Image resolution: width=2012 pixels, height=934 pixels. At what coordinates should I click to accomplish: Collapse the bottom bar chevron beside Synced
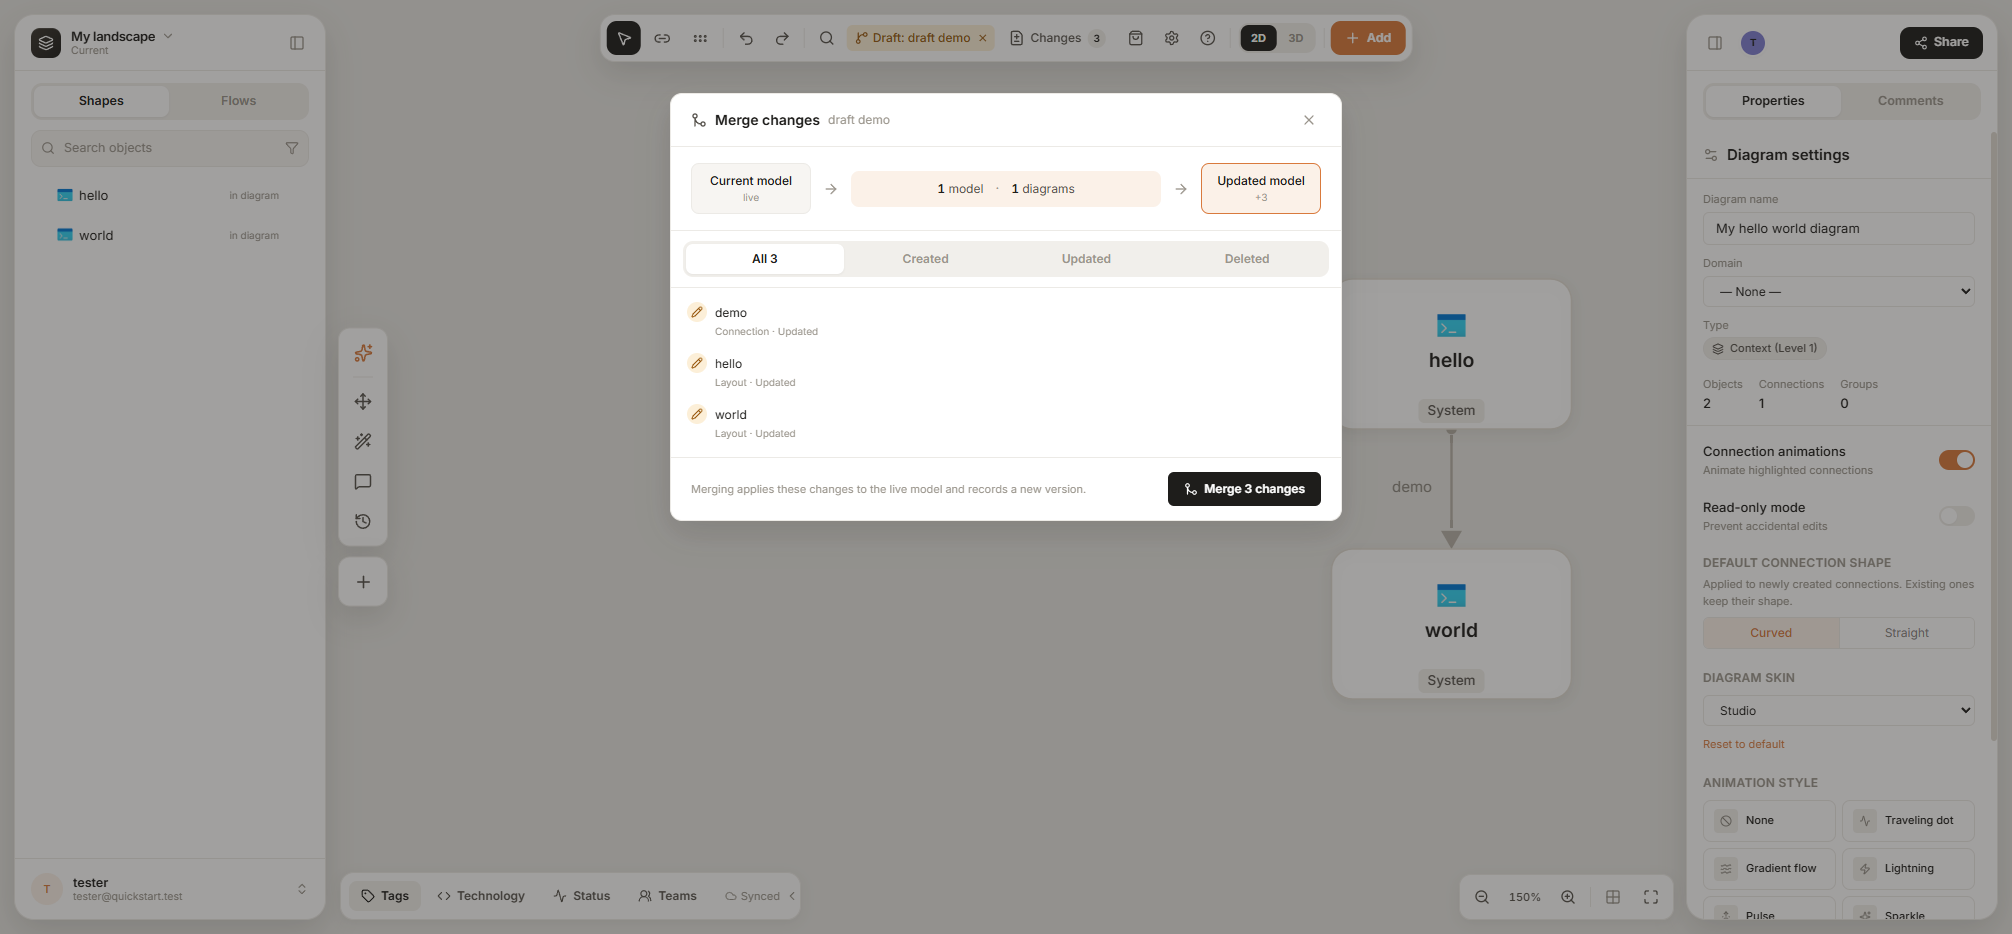tap(792, 896)
